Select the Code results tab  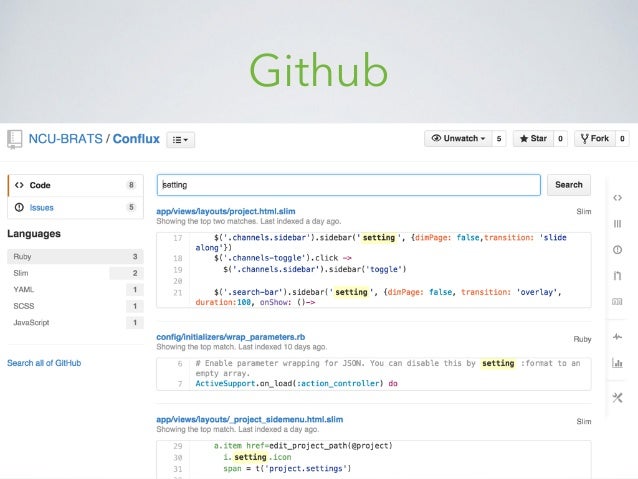pyautogui.click(x=76, y=185)
